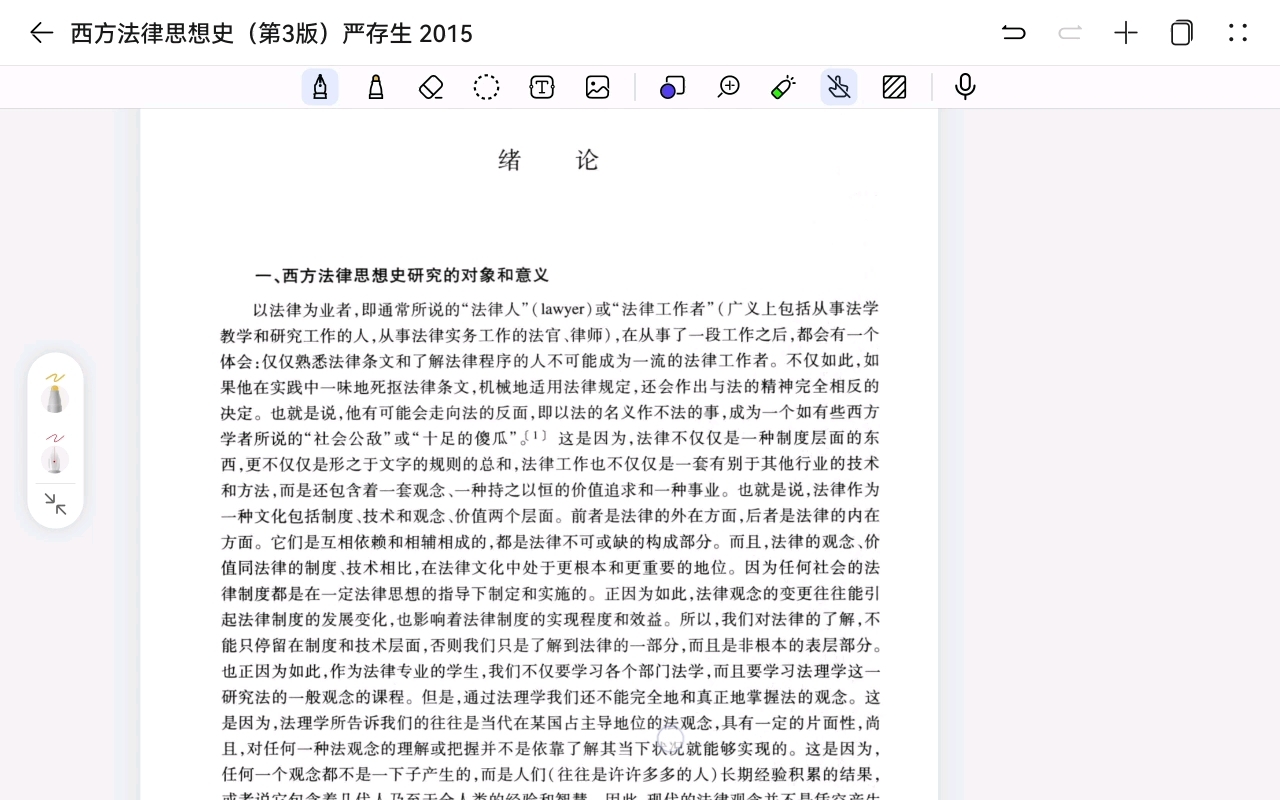The image size is (1280, 800).
Task: Tap the footnote marker [1]
Action: (538, 435)
